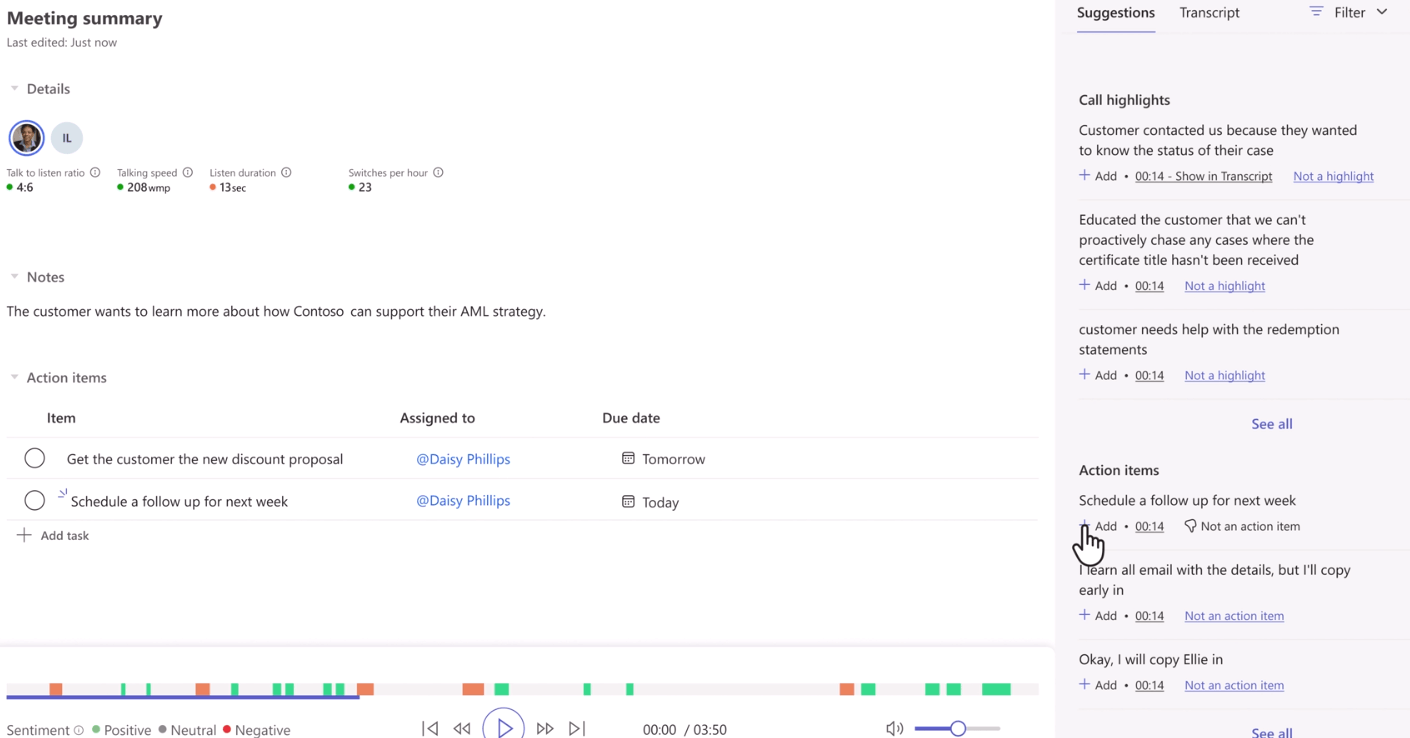Switch to the Suggestions tab
This screenshot has height=738, width=1410.
click(1116, 13)
